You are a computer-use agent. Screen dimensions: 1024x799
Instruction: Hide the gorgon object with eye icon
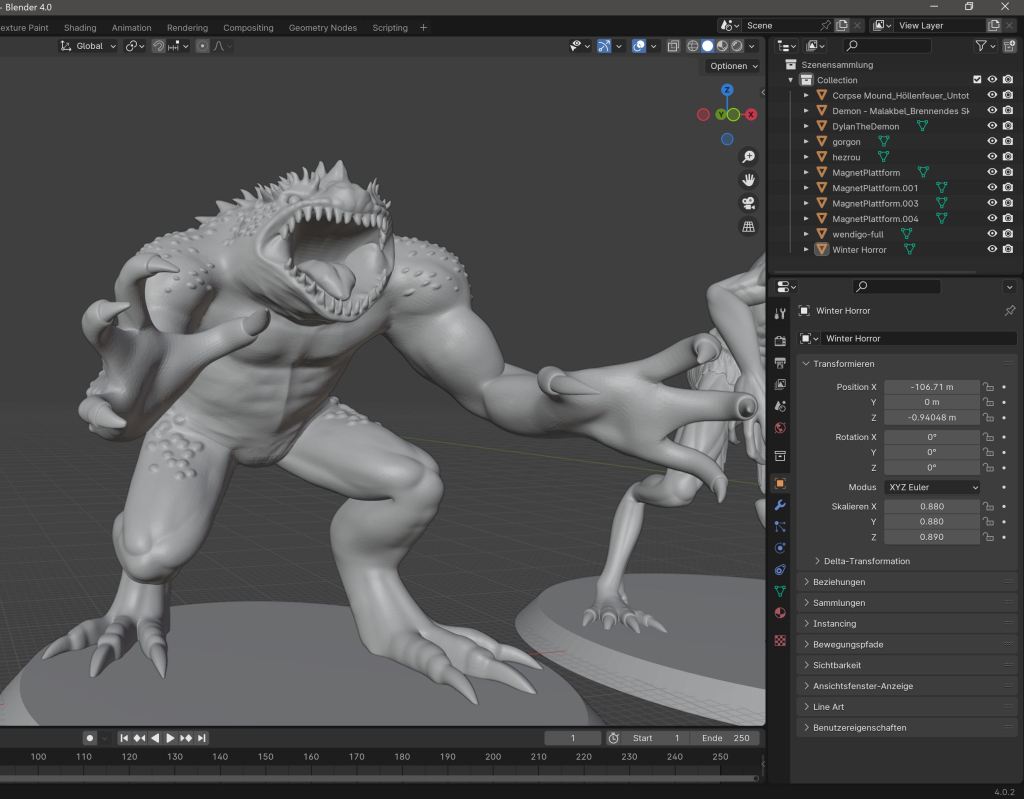click(x=992, y=142)
